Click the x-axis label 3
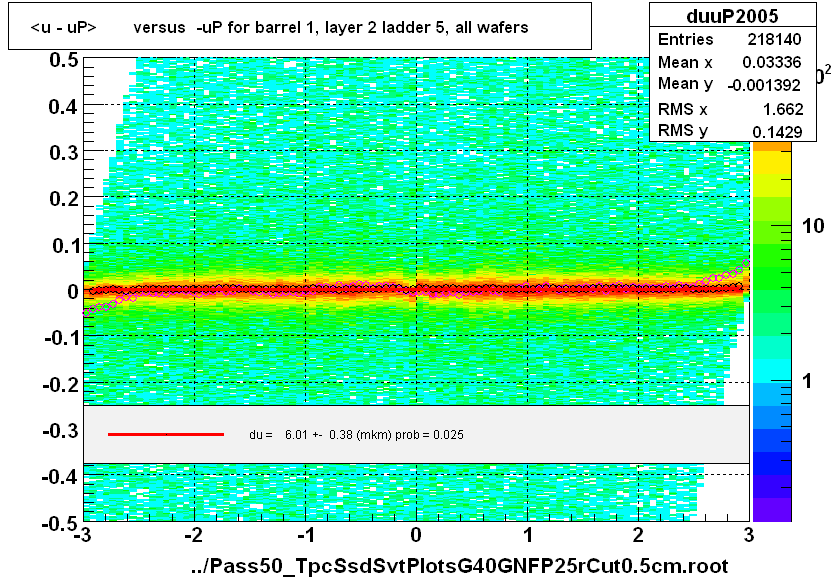Screen dimensions: 833x579 [x=749, y=534]
